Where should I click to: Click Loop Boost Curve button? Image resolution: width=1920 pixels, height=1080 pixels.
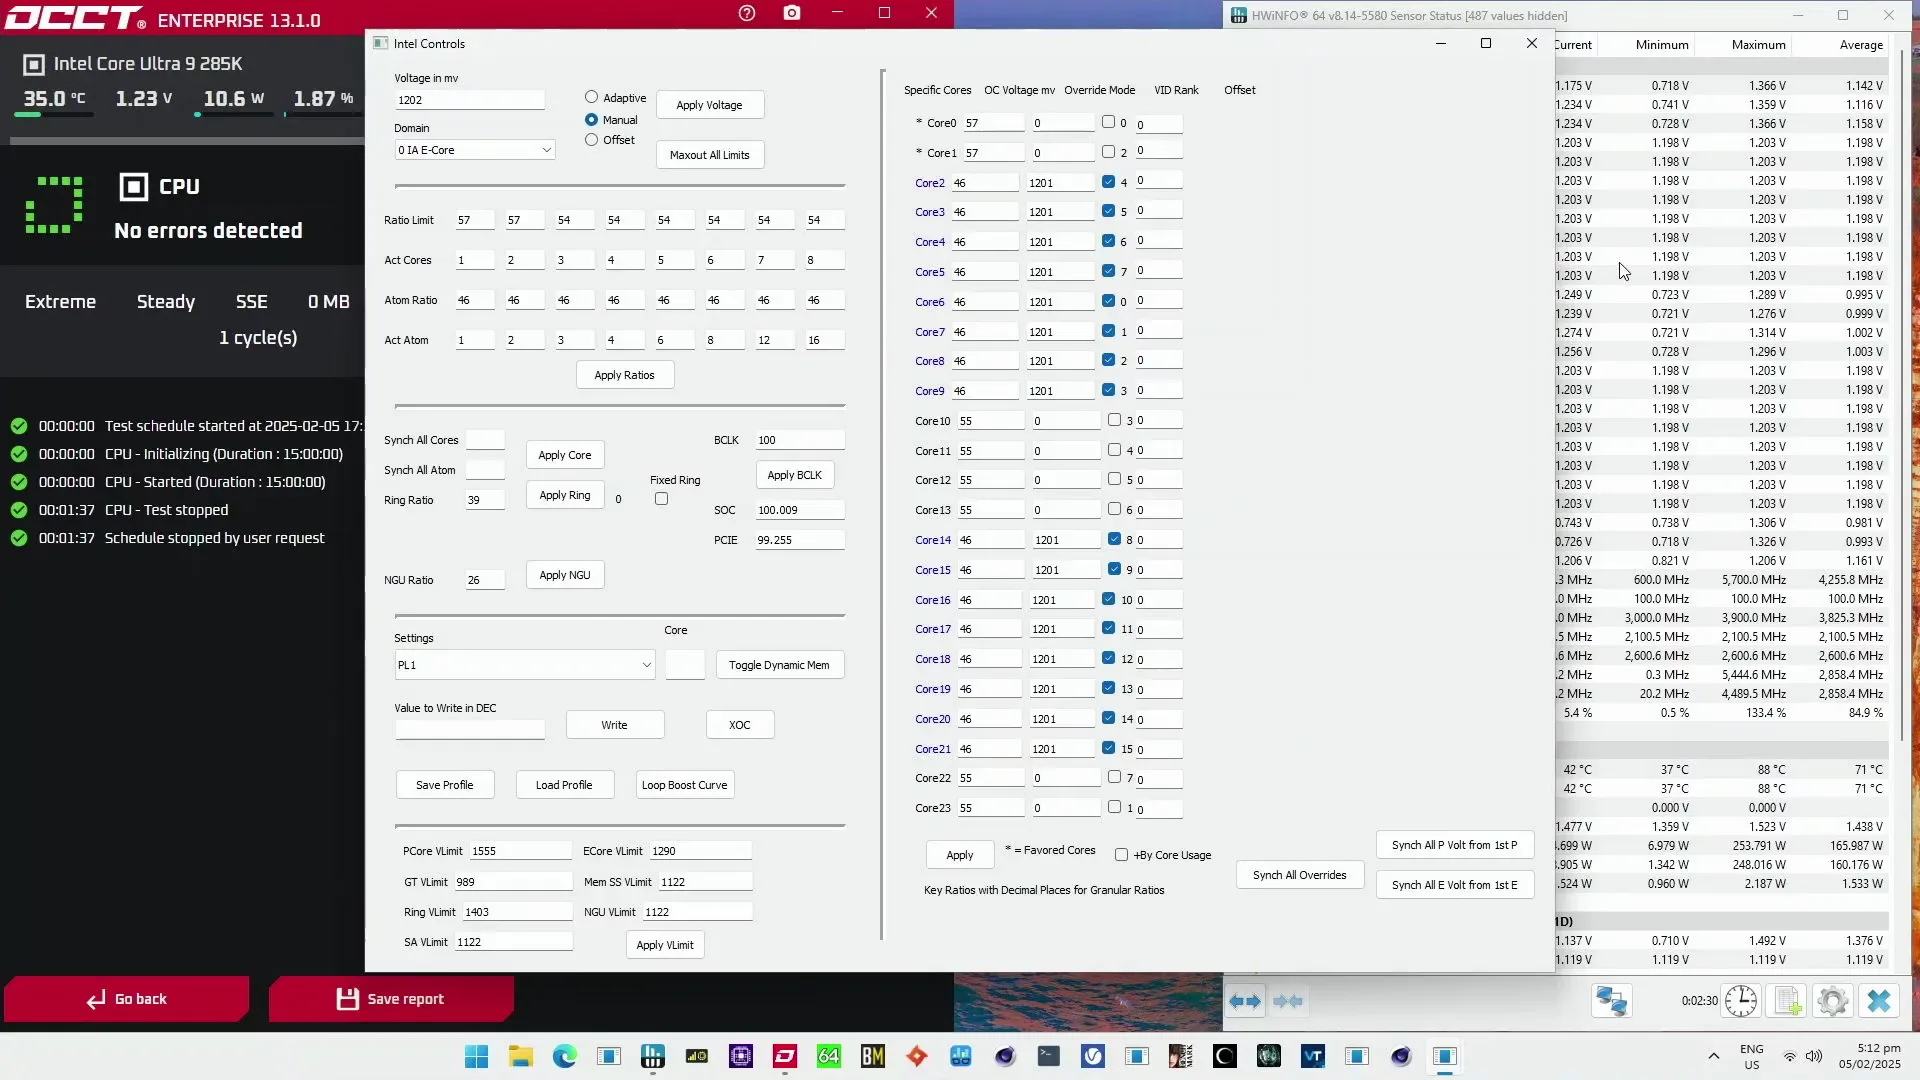[684, 785]
